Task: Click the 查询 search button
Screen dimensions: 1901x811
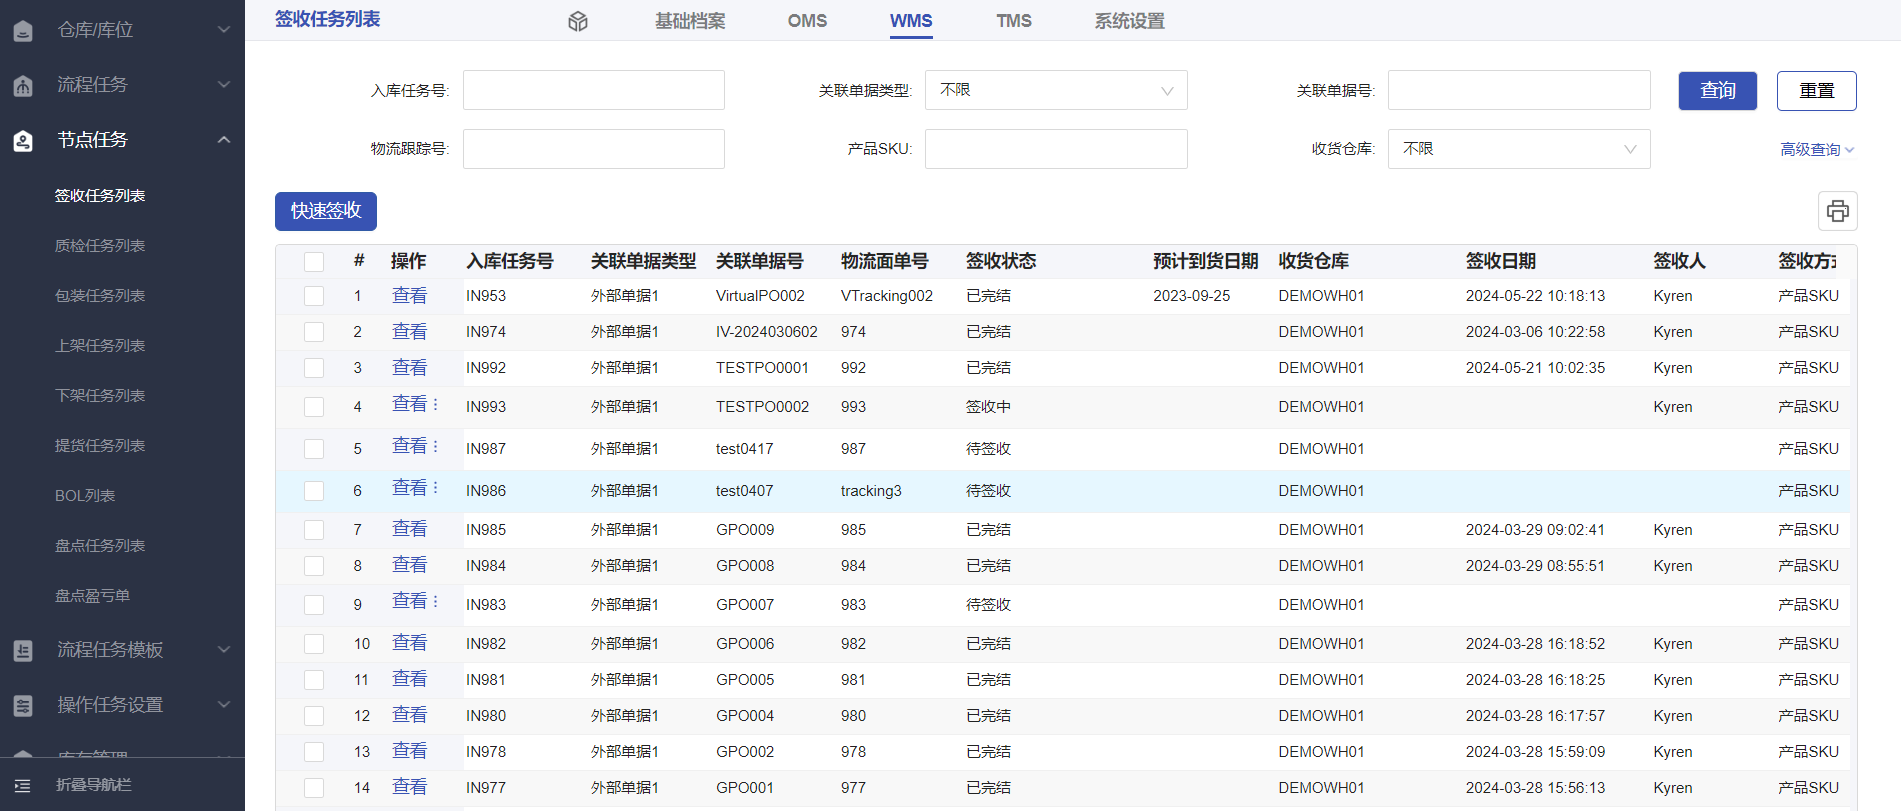Action: pyautogui.click(x=1718, y=91)
